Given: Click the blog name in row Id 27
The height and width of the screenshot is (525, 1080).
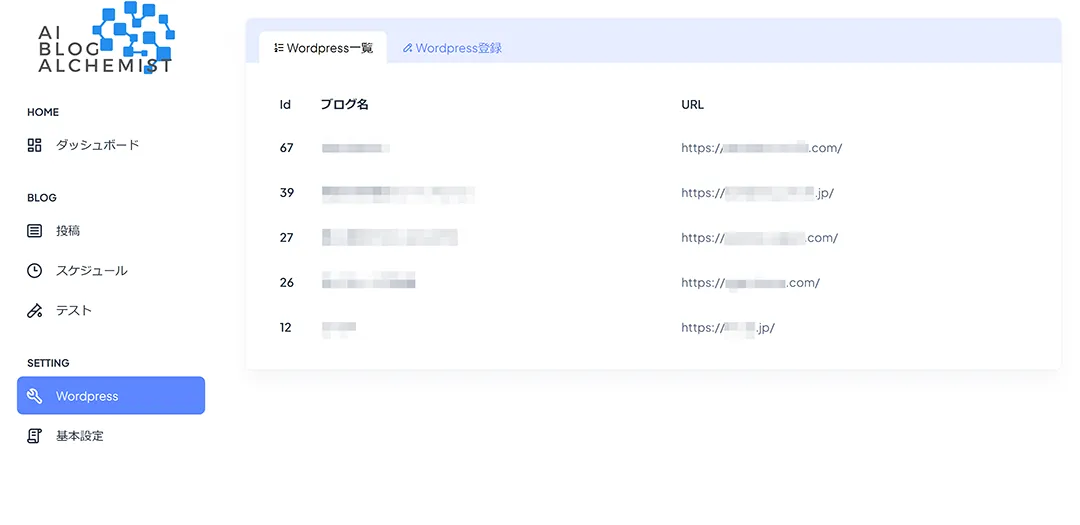Looking at the screenshot, I should point(389,238).
